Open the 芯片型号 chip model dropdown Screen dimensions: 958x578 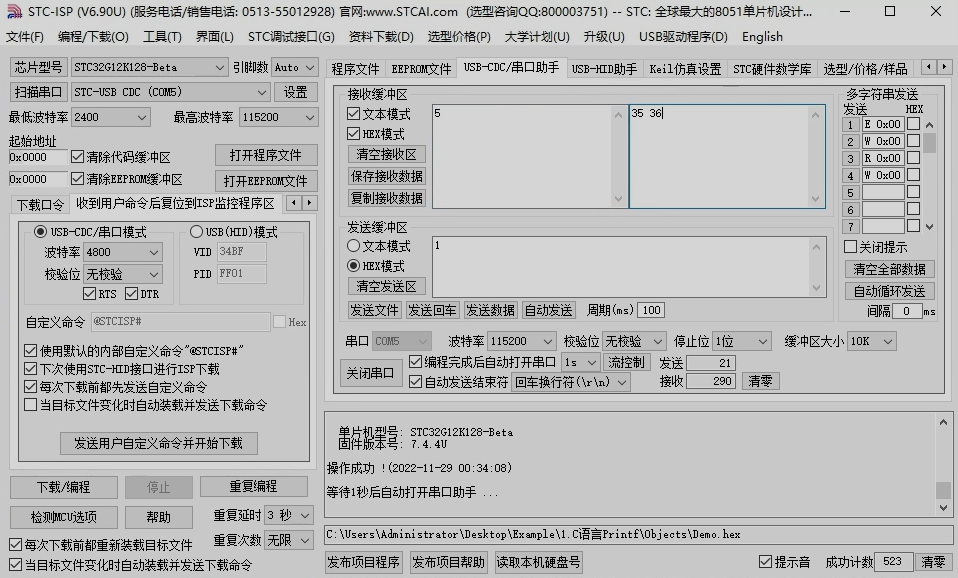pos(150,67)
